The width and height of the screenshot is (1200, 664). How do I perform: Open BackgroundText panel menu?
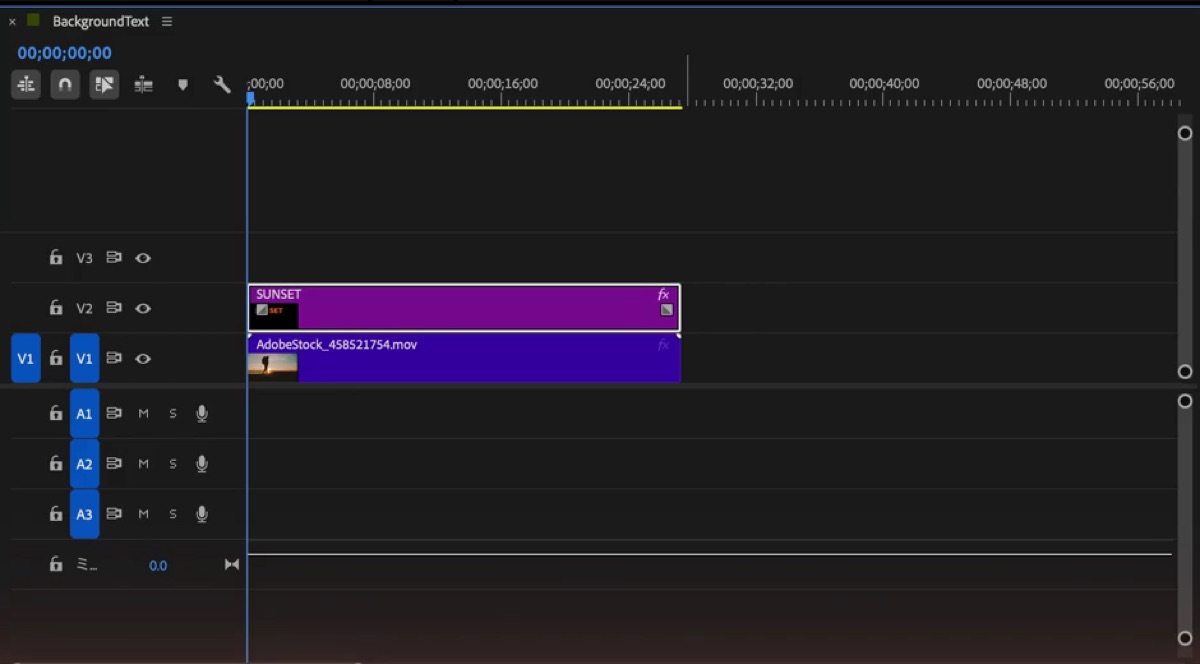[167, 21]
